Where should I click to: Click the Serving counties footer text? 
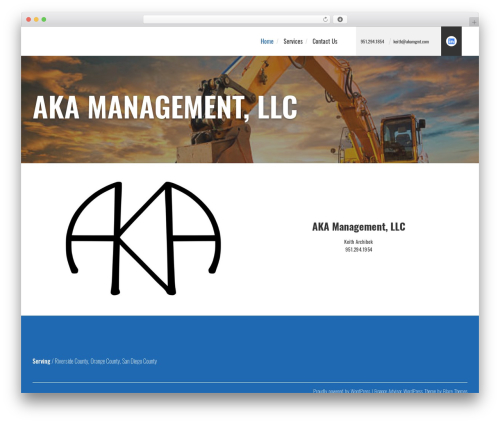(95, 361)
